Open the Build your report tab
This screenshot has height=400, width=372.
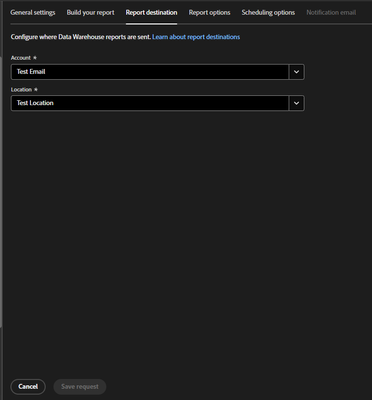[90, 13]
